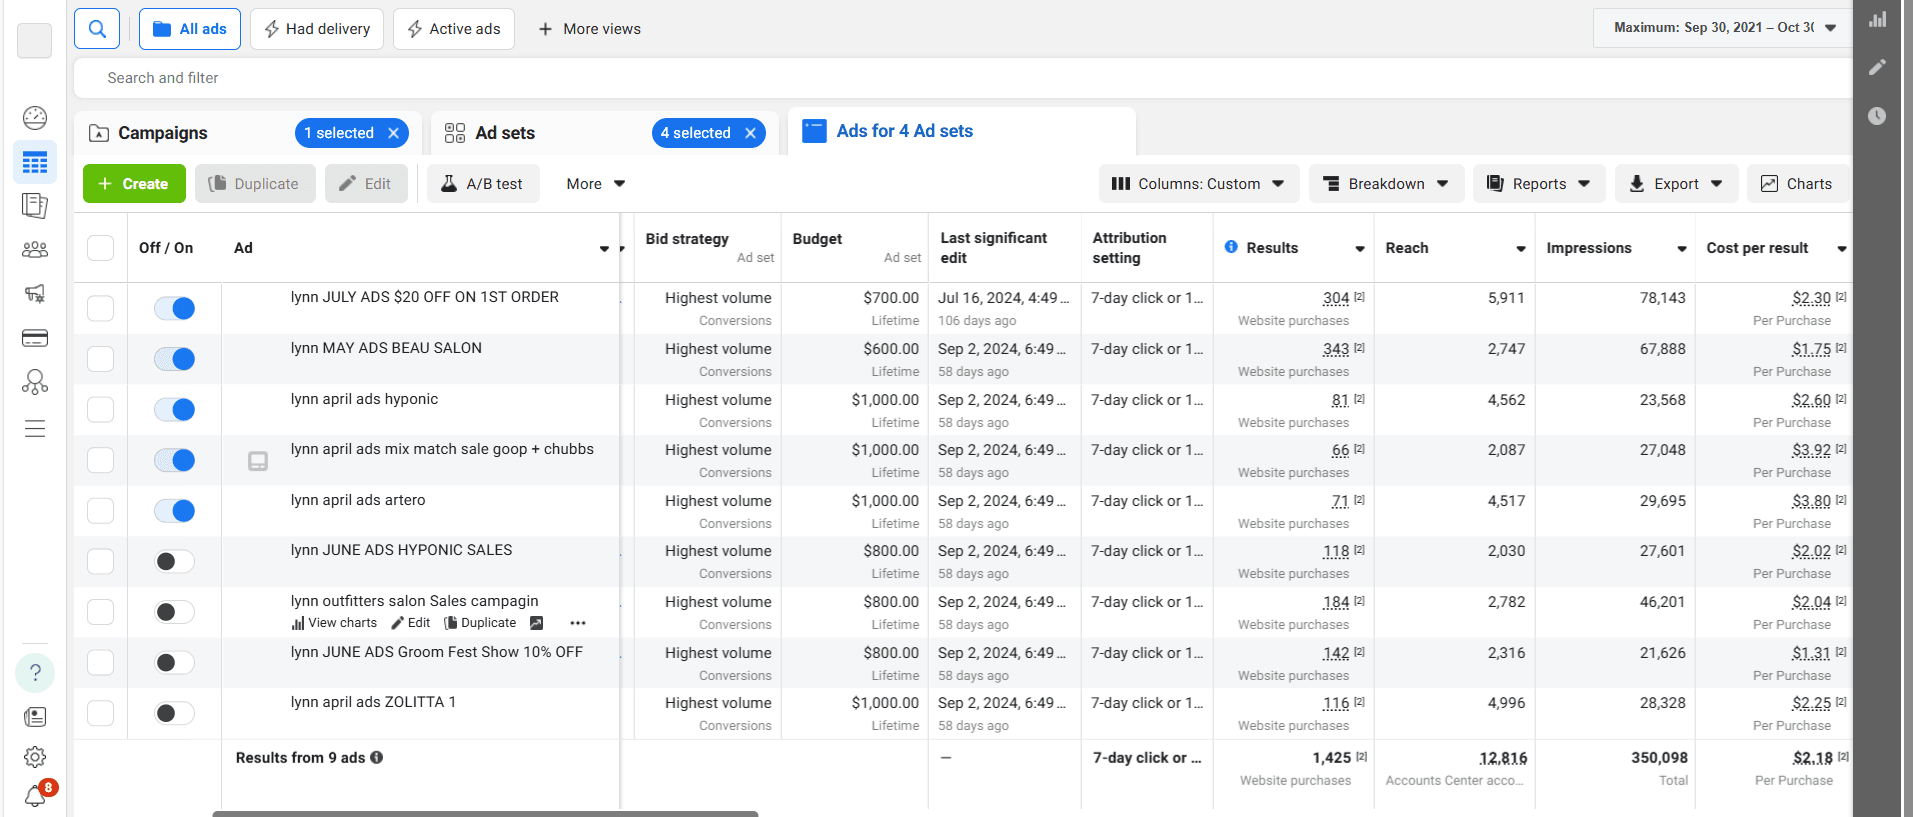
Task: Expand the More menu in toolbar
Action: click(596, 184)
